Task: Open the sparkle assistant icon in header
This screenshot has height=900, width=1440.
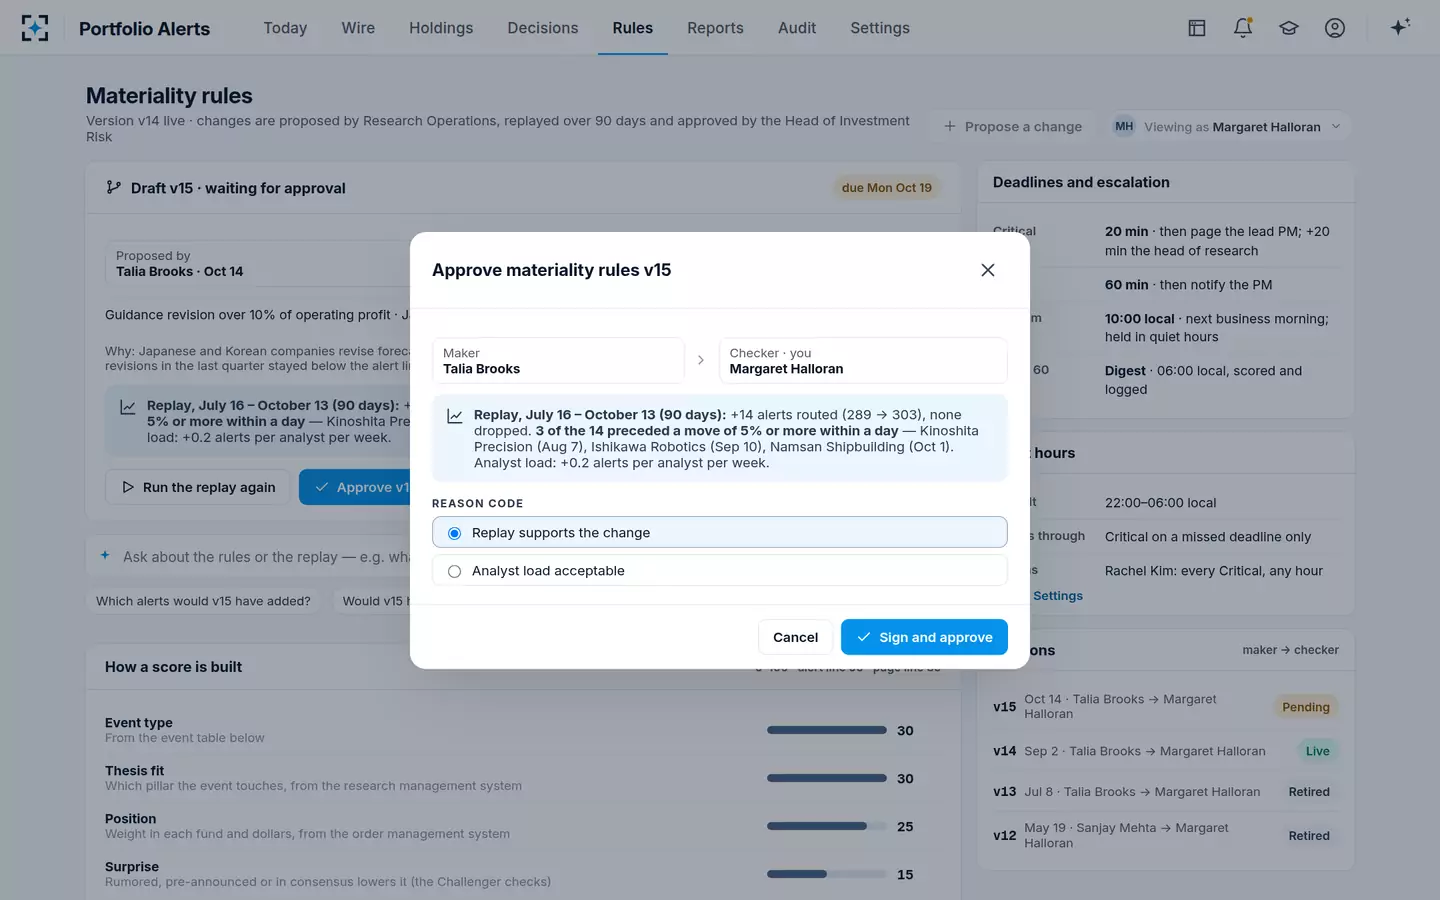Action: pos(1400,27)
